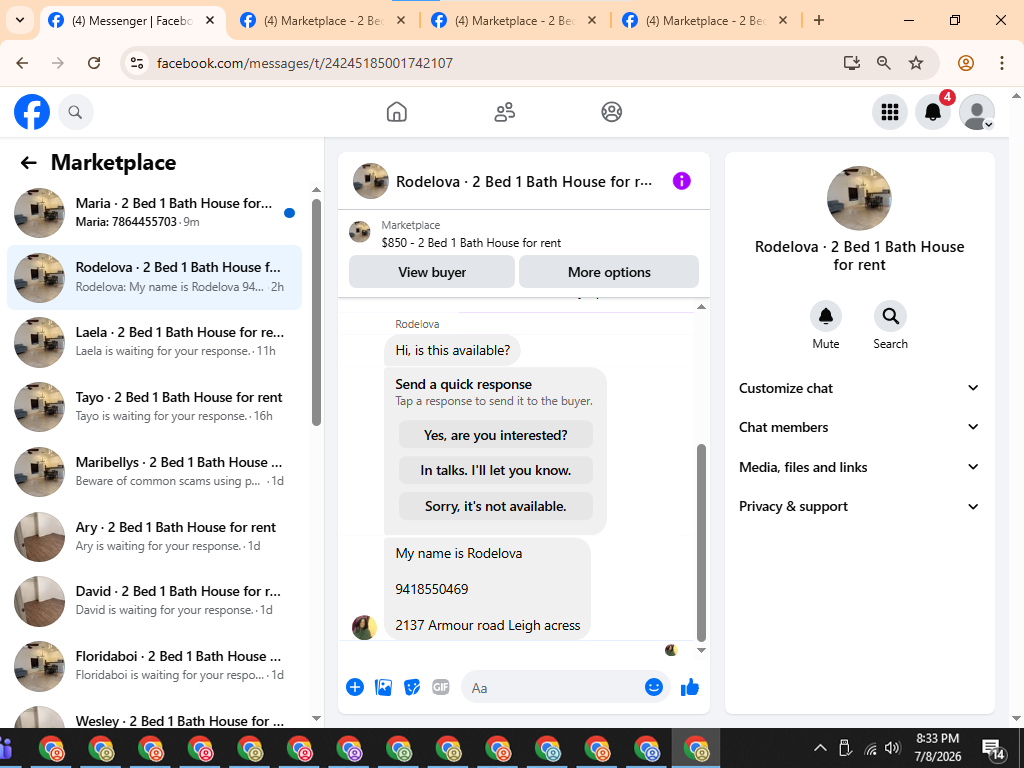Switch to the fourth Marketplace browser tab
1024x768 pixels.
(x=705, y=21)
